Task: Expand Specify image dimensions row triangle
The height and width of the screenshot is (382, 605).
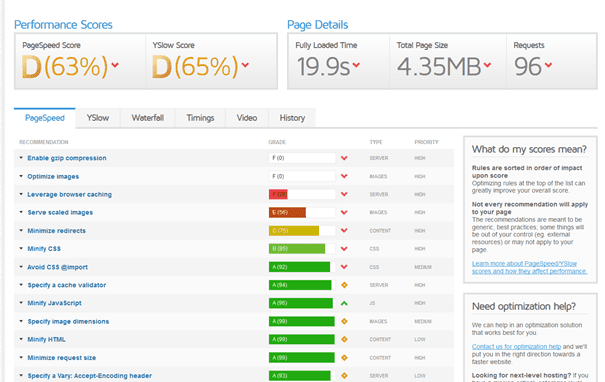Action: pyautogui.click(x=21, y=321)
